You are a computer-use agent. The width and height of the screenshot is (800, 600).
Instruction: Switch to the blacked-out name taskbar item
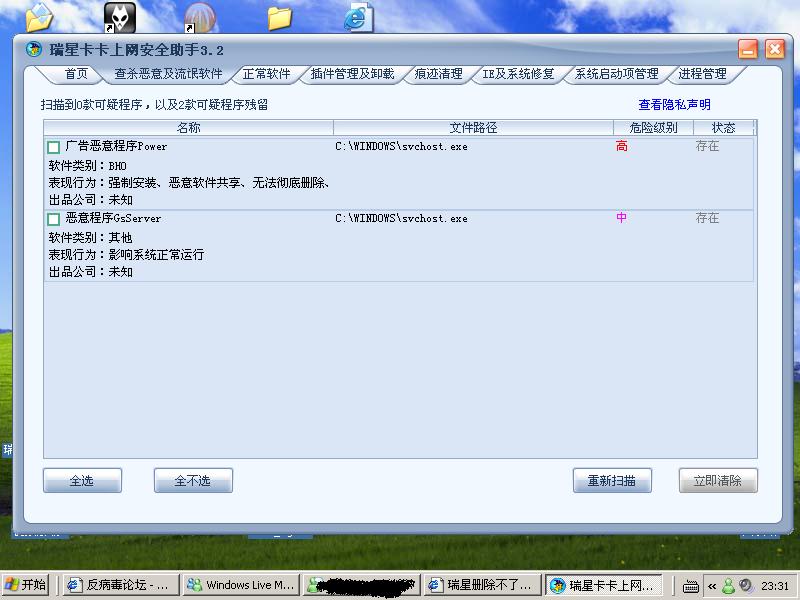point(362,585)
